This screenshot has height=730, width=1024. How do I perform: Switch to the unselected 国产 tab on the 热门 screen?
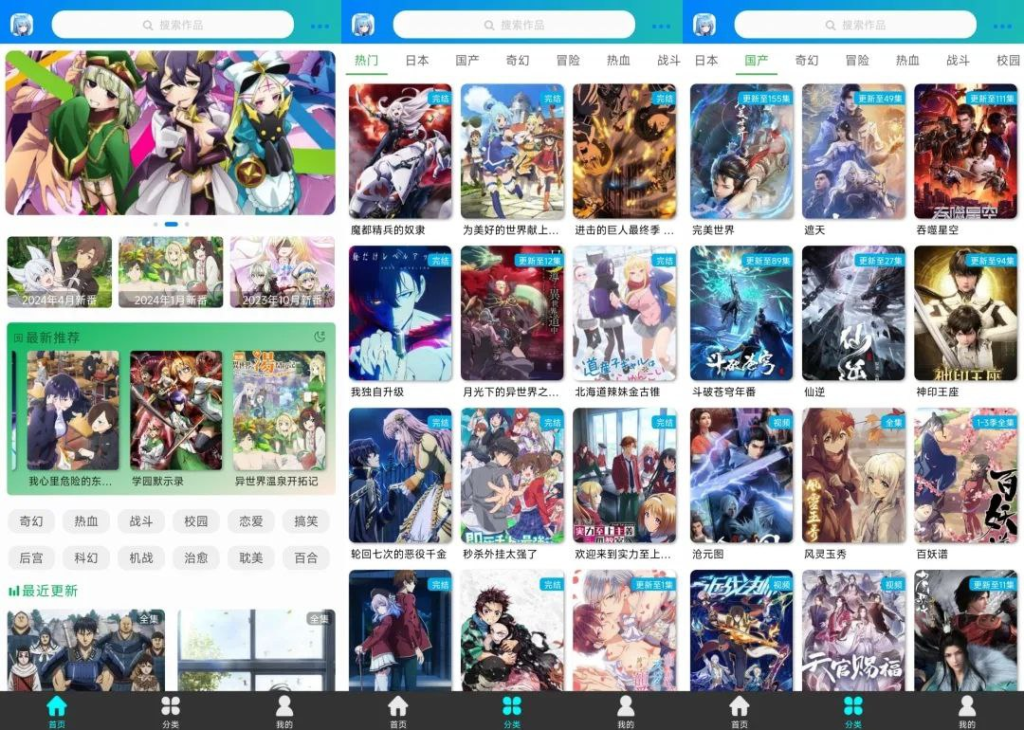pyautogui.click(x=467, y=61)
